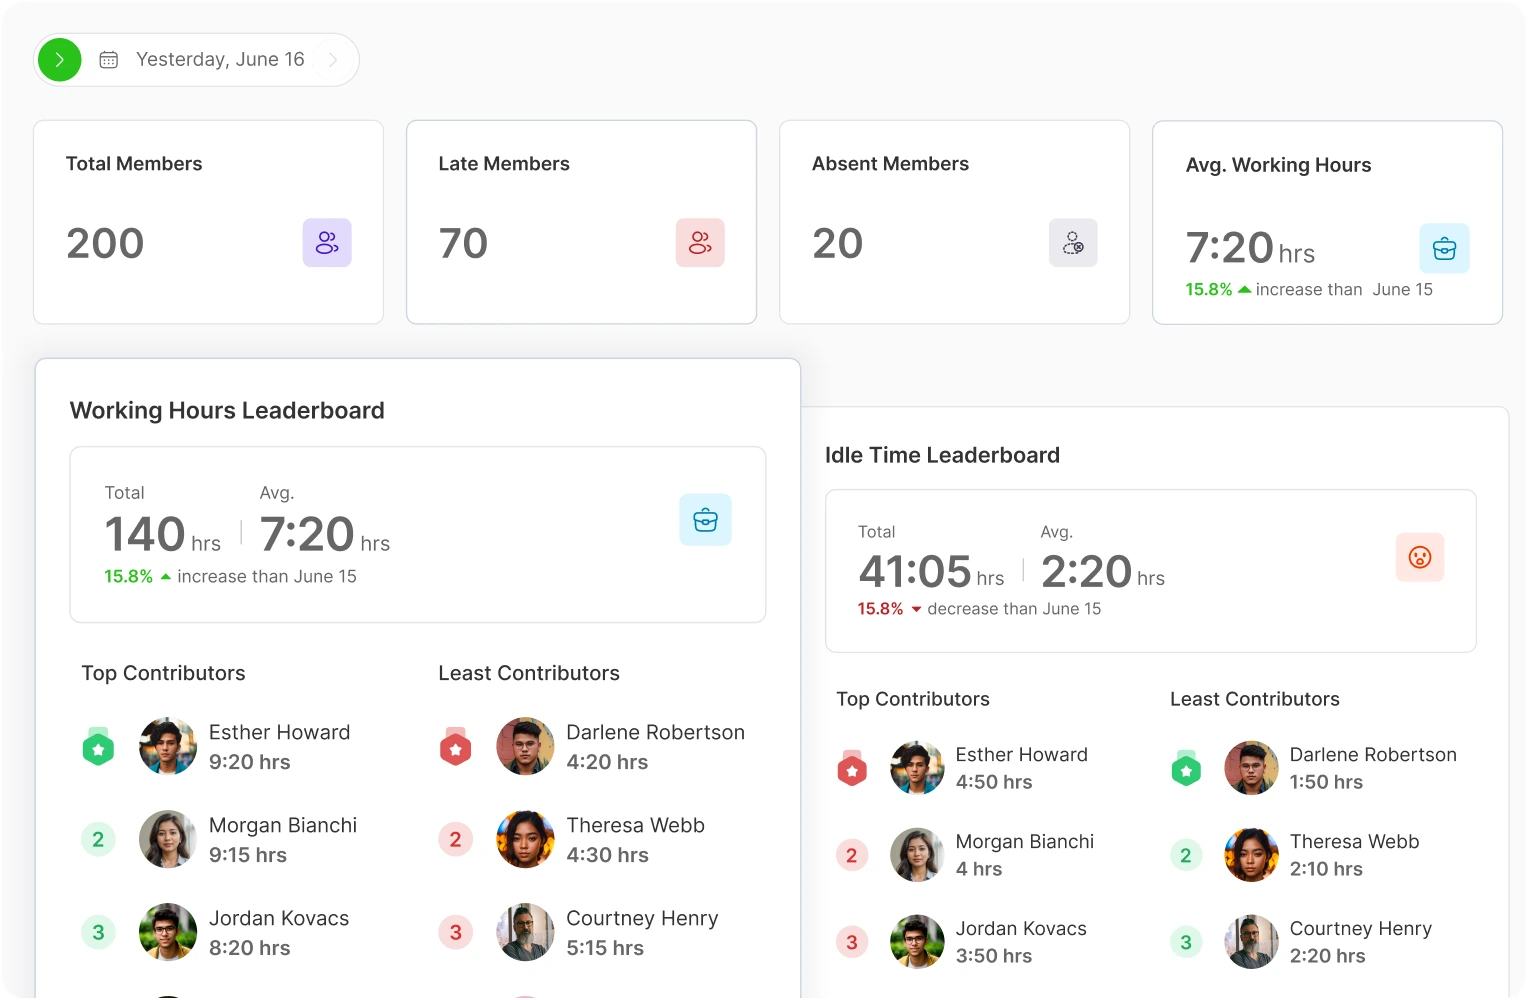Open Morgan Bianchi's avatar in Working Hours Leaderboard
Screen dimensions: 1528x1000
(168, 839)
